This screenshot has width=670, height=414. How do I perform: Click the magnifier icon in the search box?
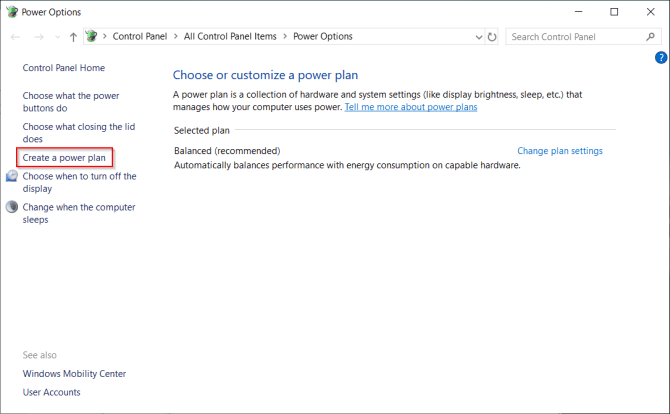(649, 37)
